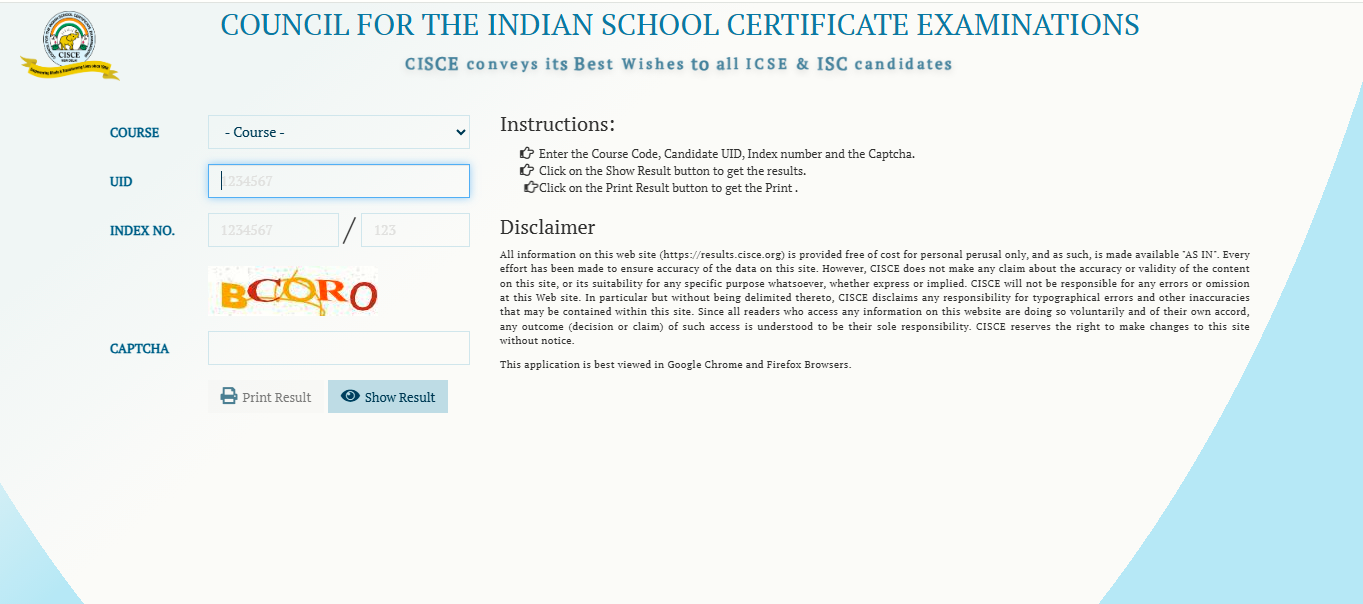The height and width of the screenshot is (604, 1363).
Task: Click the hand icon beside Show Result instruction
Action: tap(527, 170)
